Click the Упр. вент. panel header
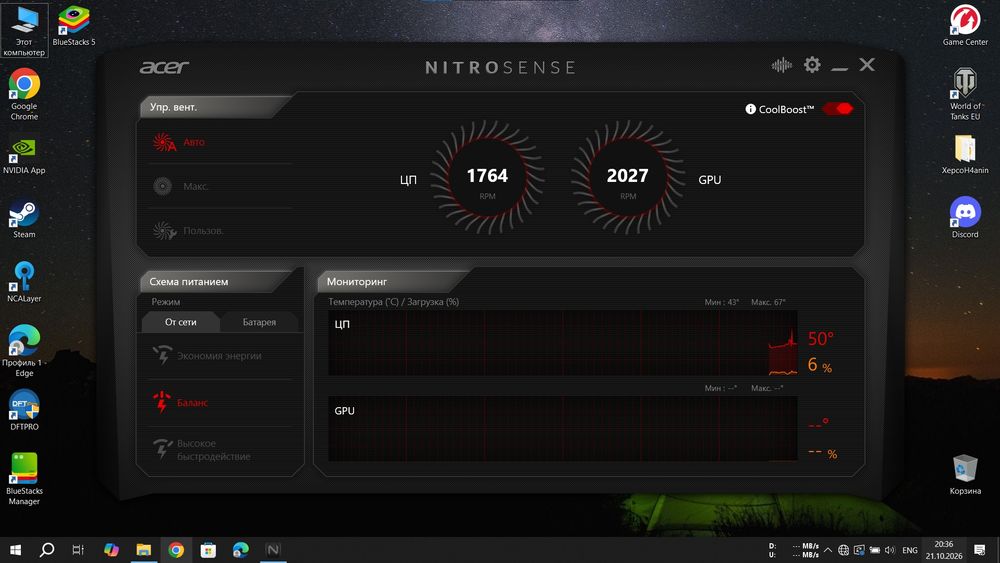 173,107
